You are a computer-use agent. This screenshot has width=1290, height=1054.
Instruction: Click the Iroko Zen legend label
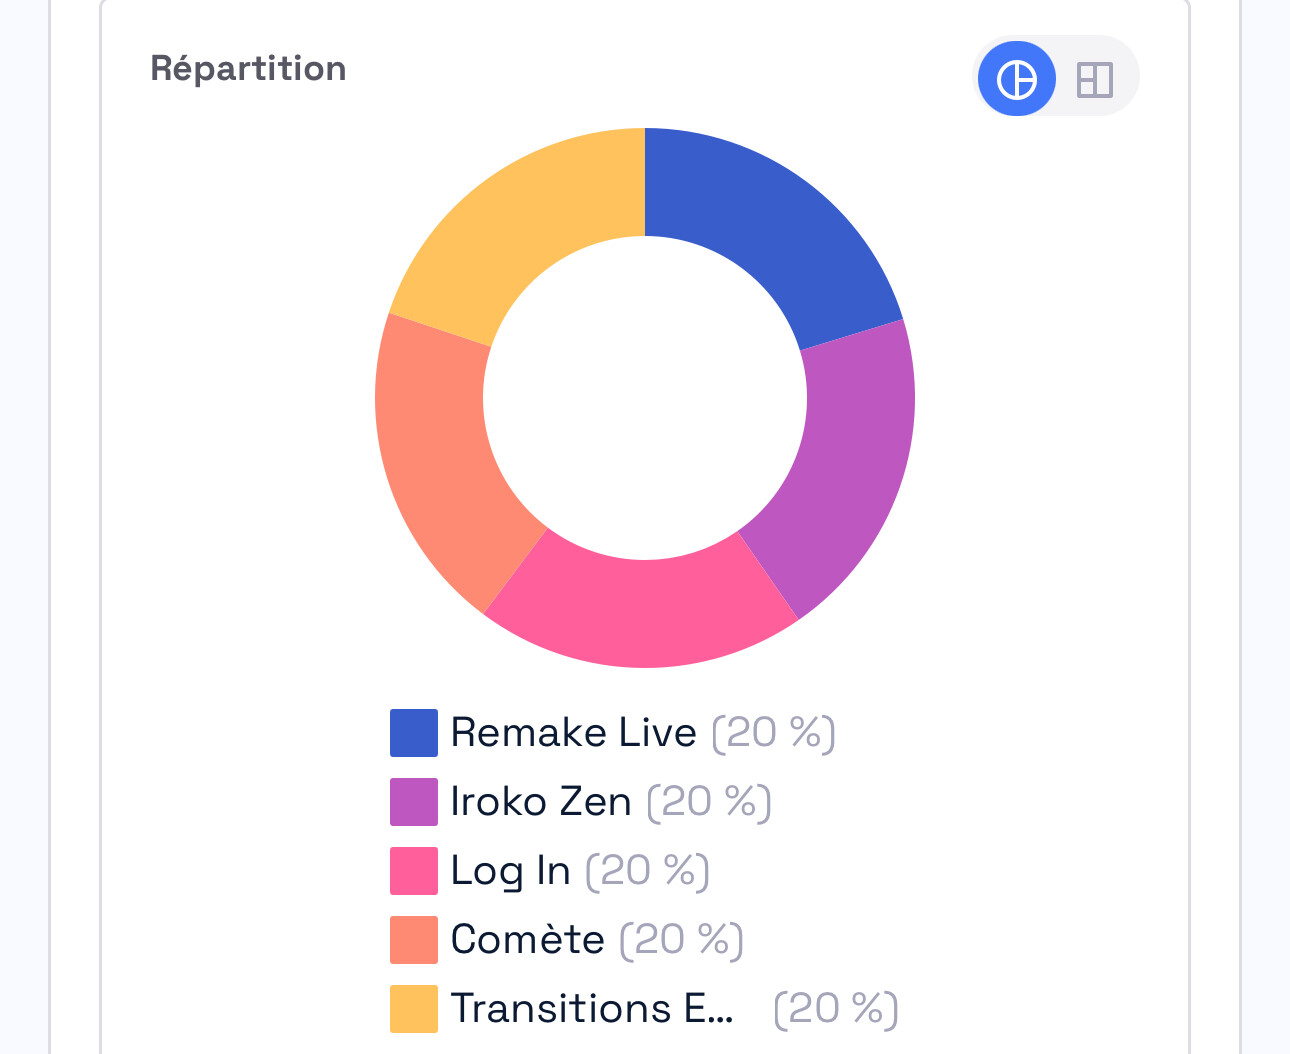point(541,802)
